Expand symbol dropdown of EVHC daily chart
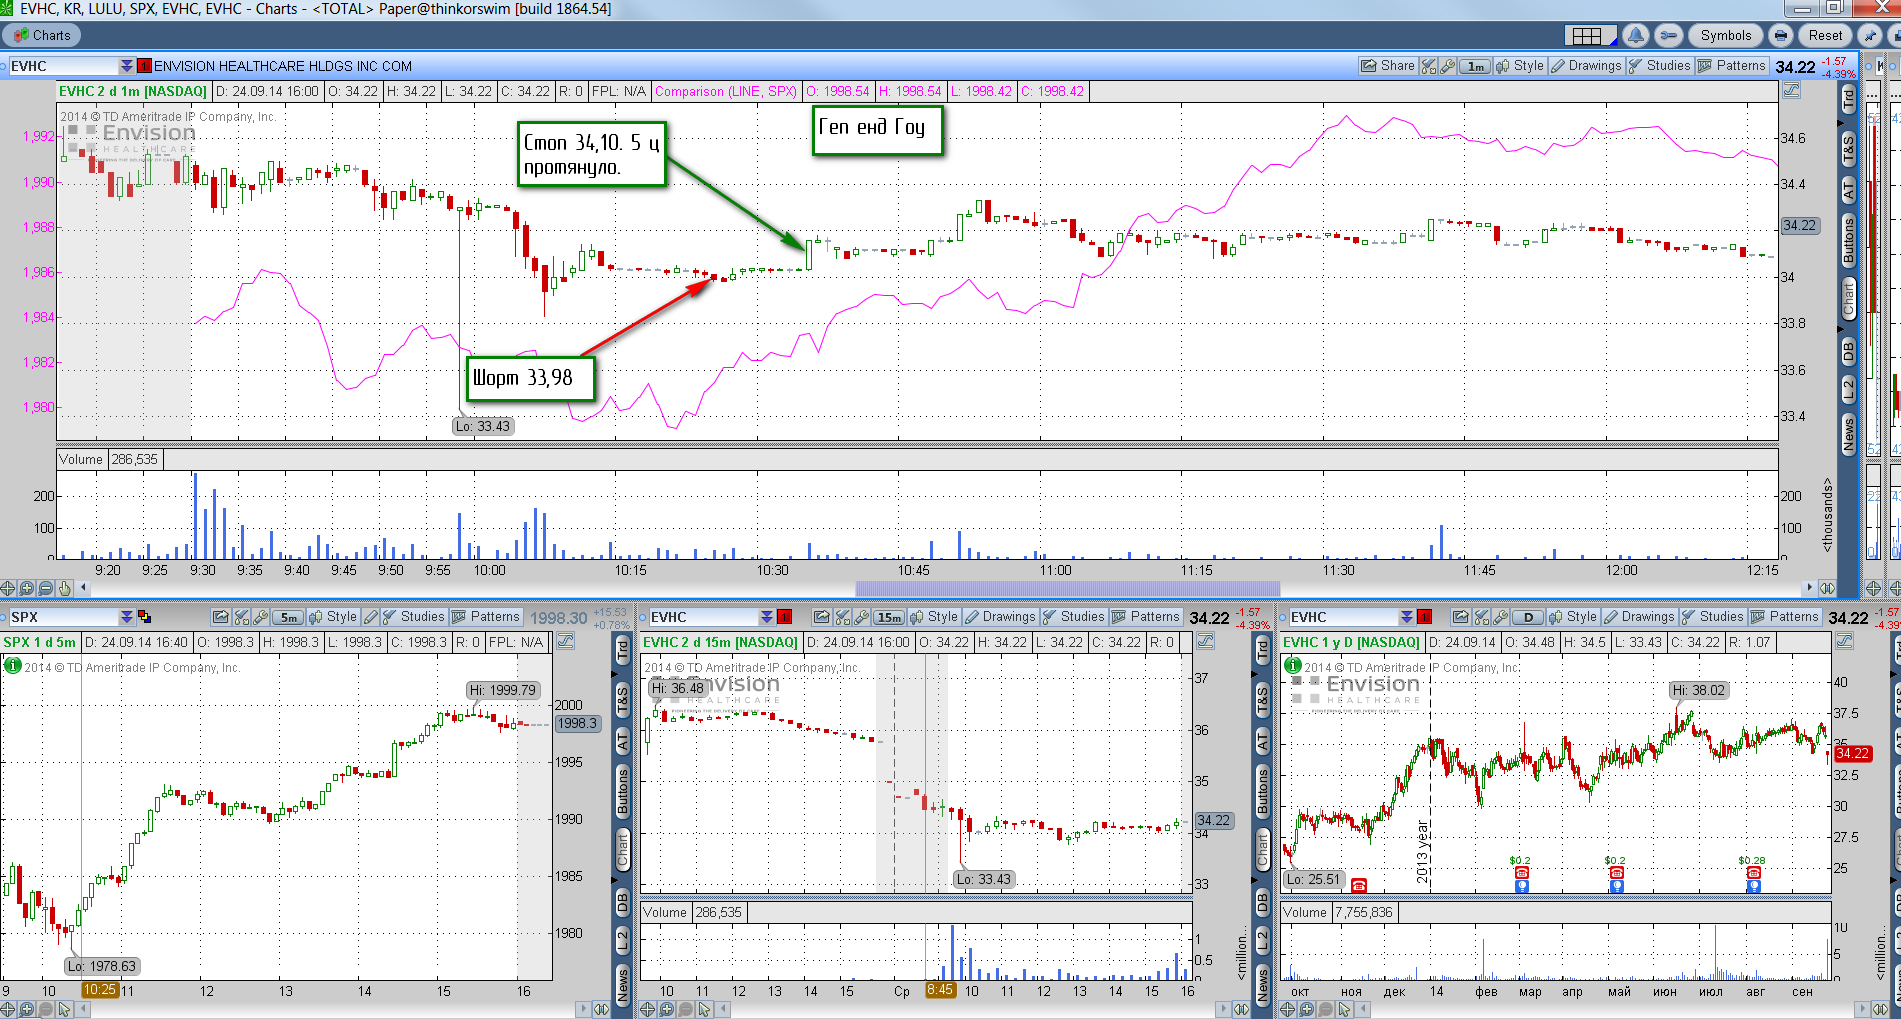 click(1406, 617)
